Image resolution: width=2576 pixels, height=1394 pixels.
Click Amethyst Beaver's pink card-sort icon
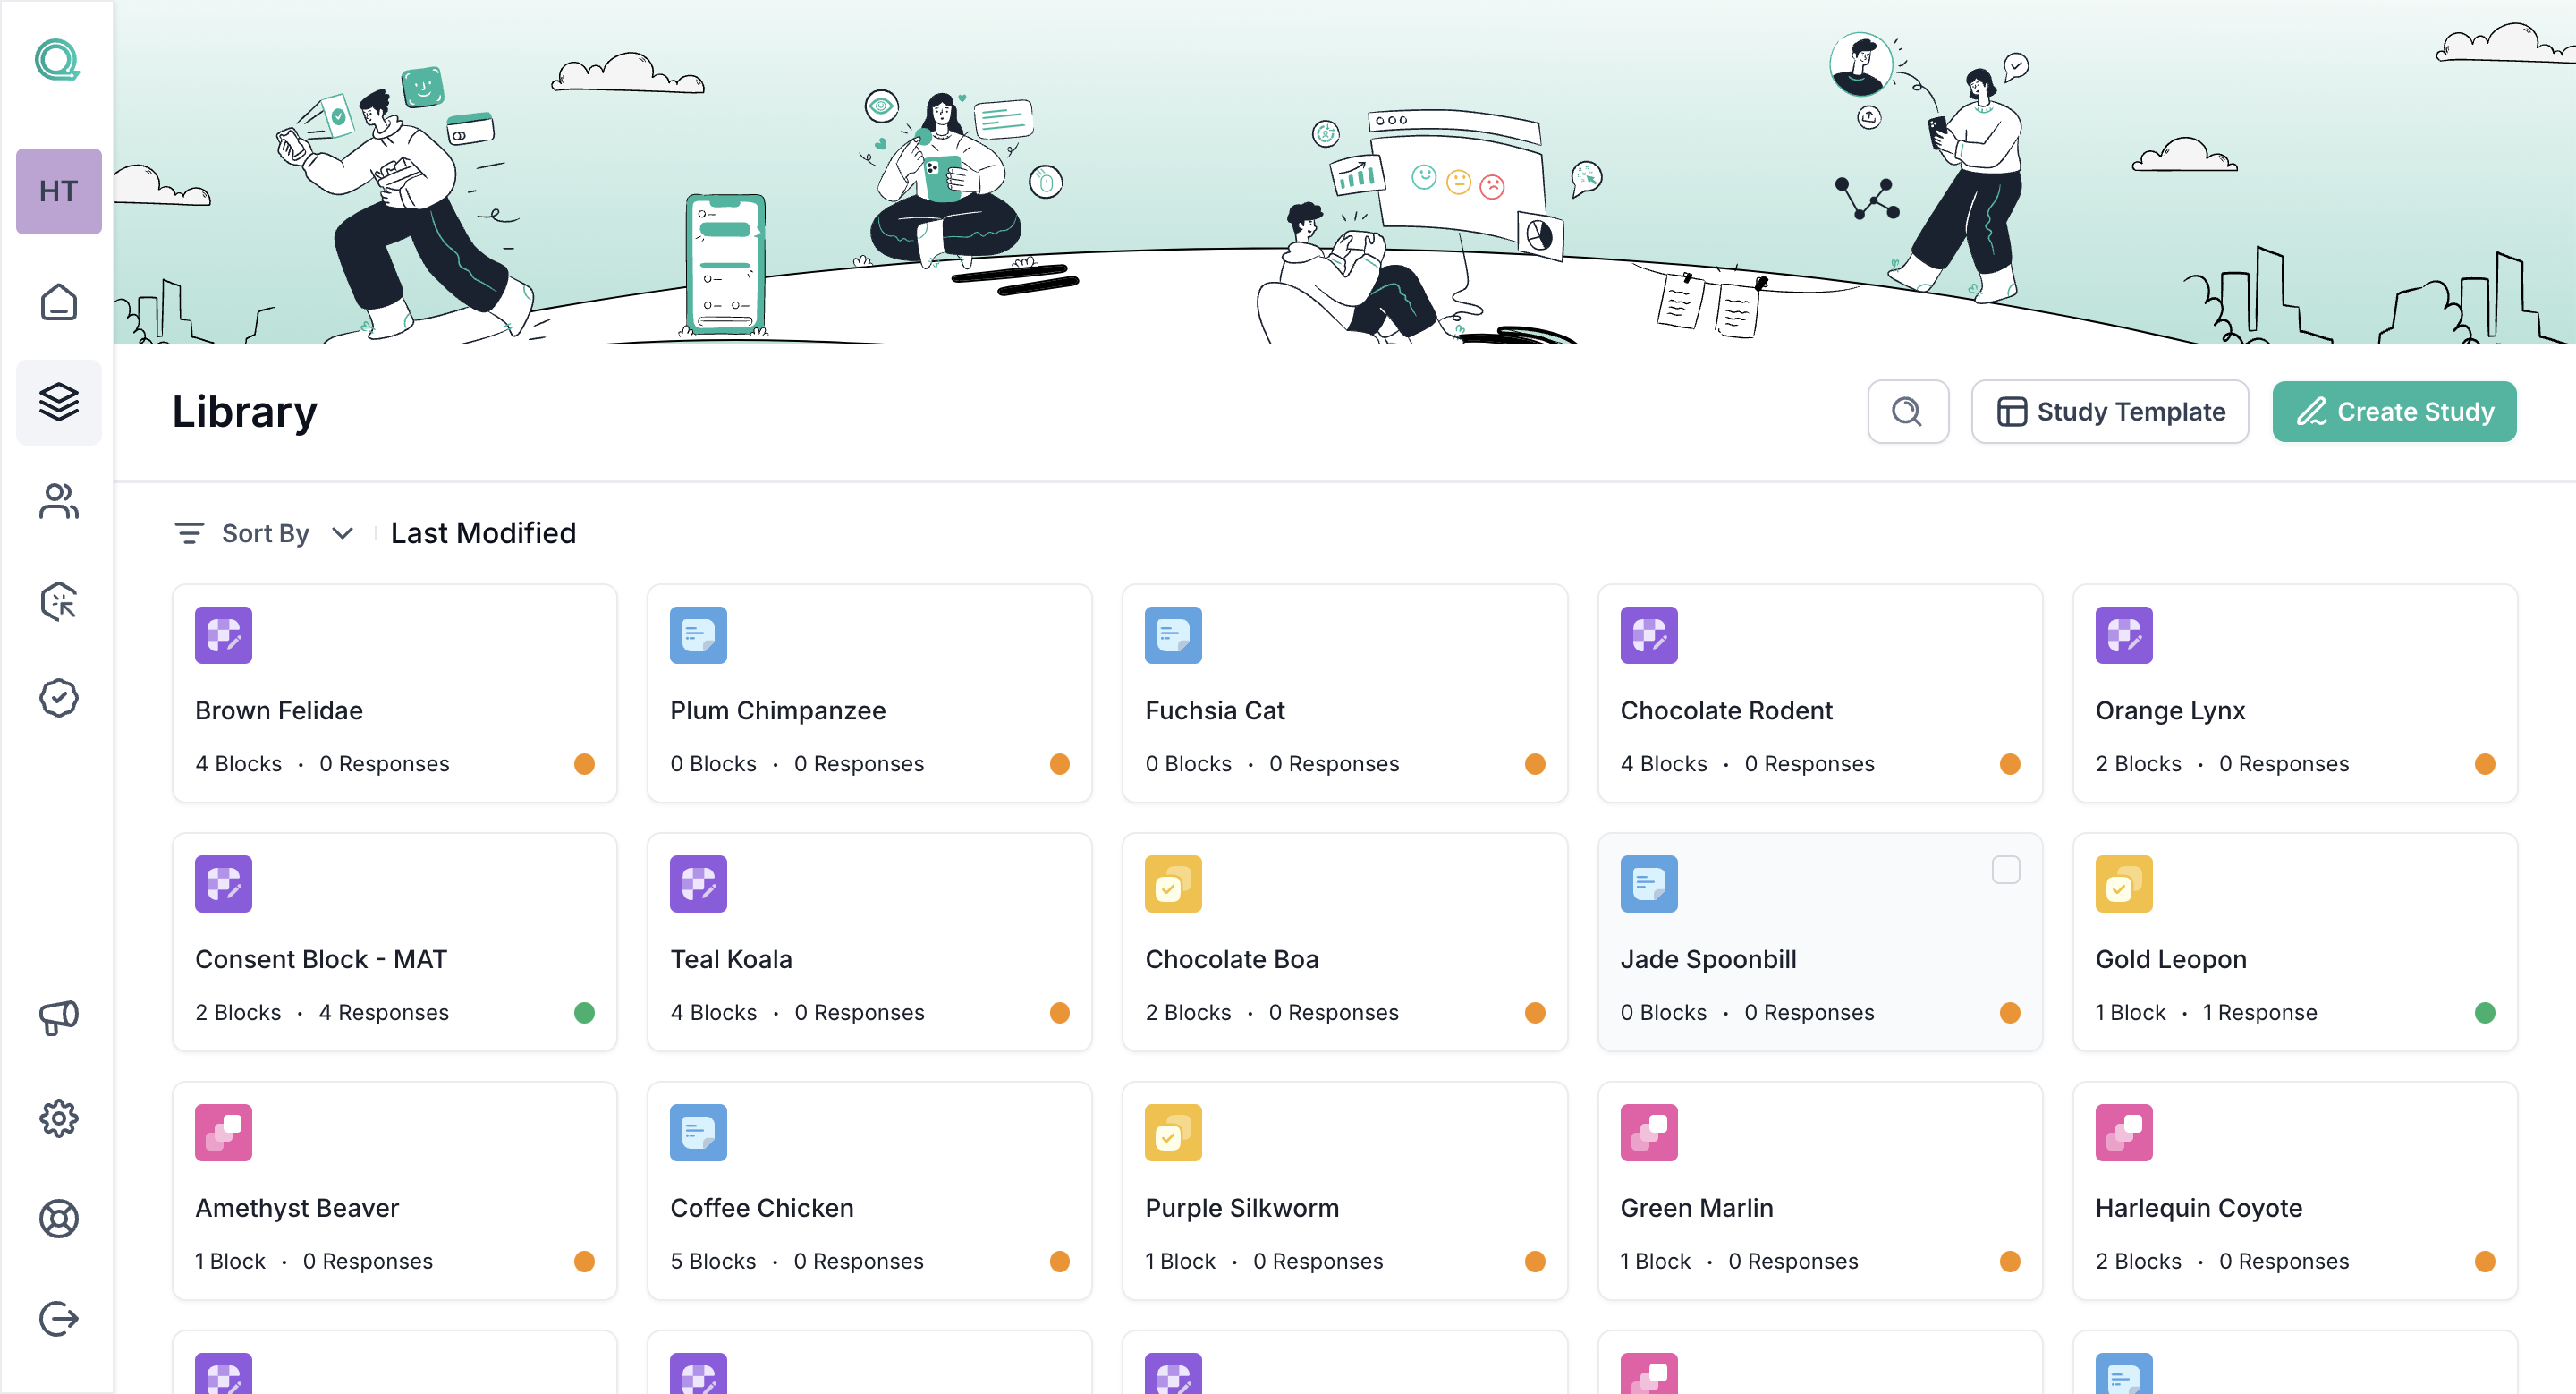pyautogui.click(x=223, y=1132)
